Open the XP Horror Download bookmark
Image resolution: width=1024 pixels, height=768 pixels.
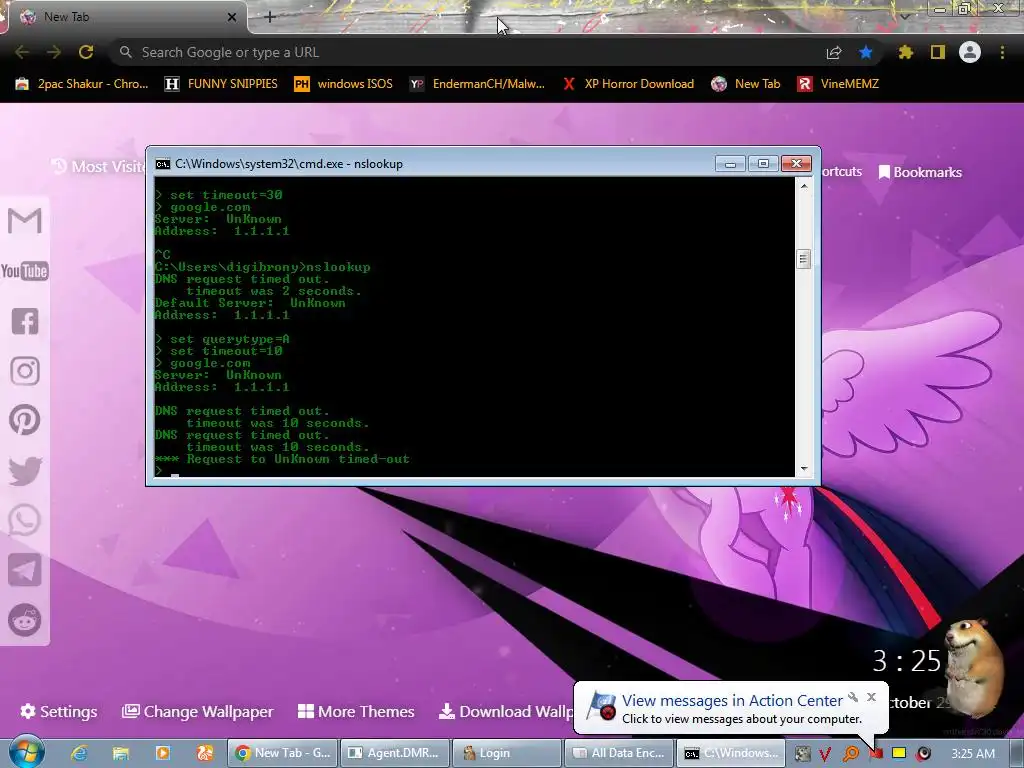click(629, 84)
